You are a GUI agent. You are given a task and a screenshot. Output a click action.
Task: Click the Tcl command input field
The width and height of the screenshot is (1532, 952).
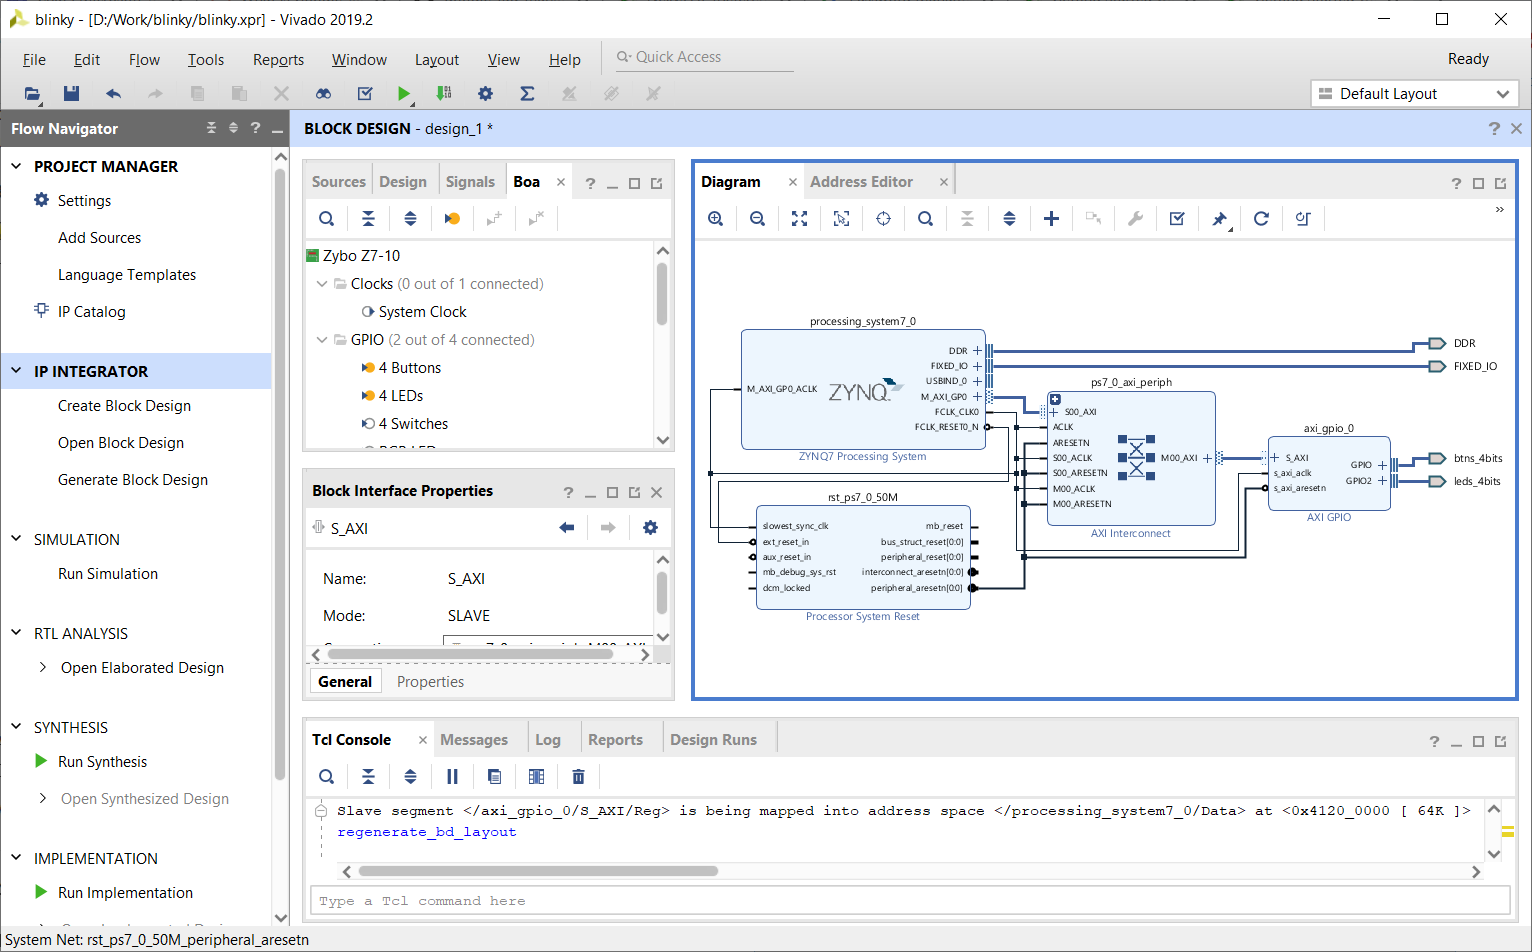910,900
